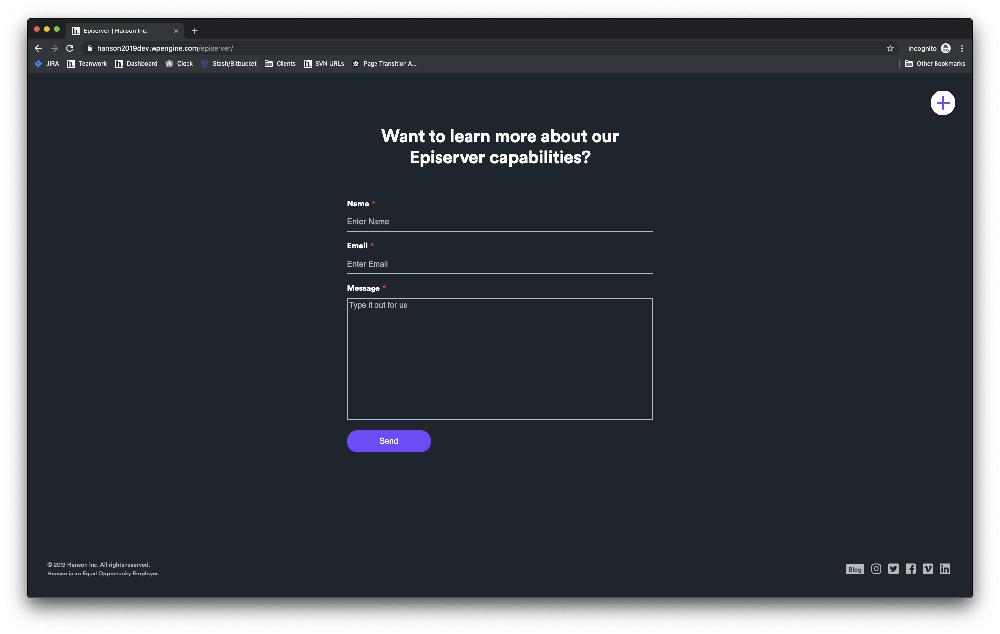Visit the Twitter page from the footer
Viewport: 1000px width, 634px height.
pyautogui.click(x=893, y=569)
